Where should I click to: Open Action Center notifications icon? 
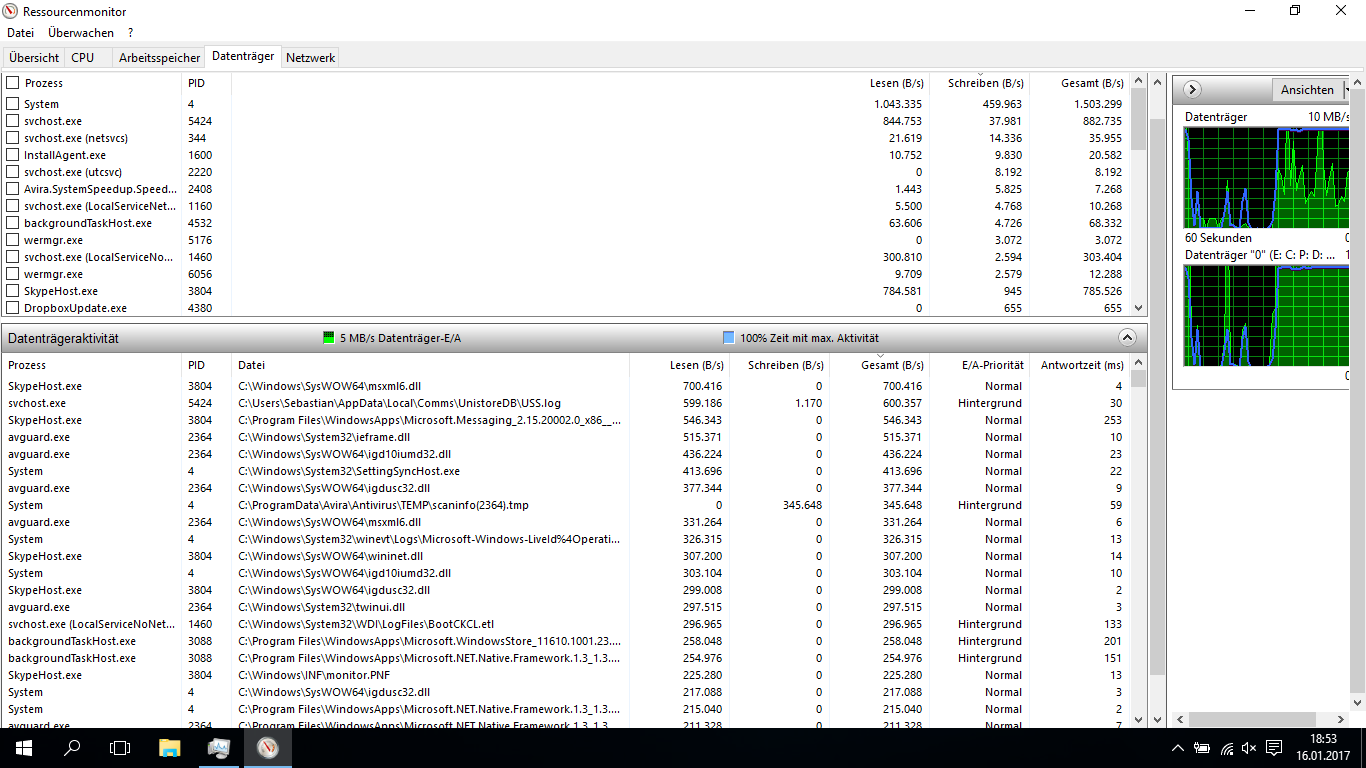[x=1274, y=747]
